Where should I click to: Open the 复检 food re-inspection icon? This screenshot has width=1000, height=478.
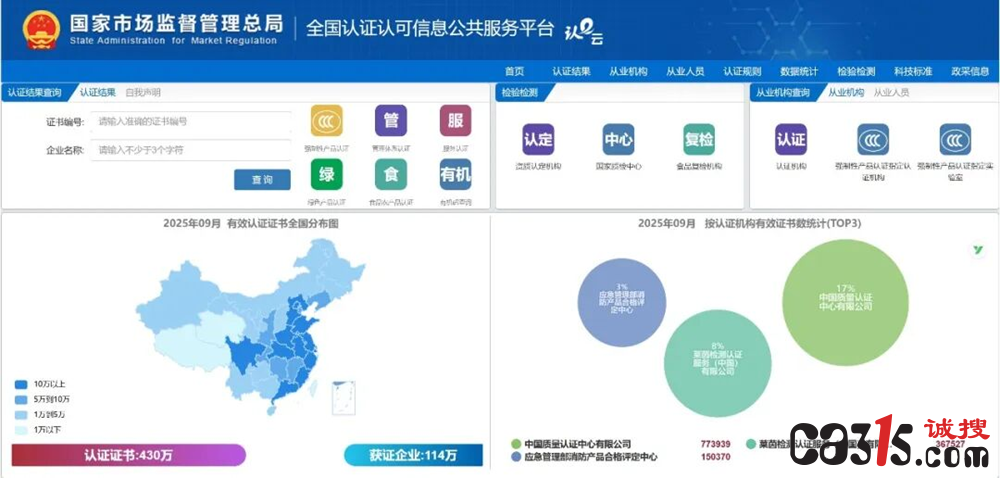pyautogui.click(x=699, y=139)
